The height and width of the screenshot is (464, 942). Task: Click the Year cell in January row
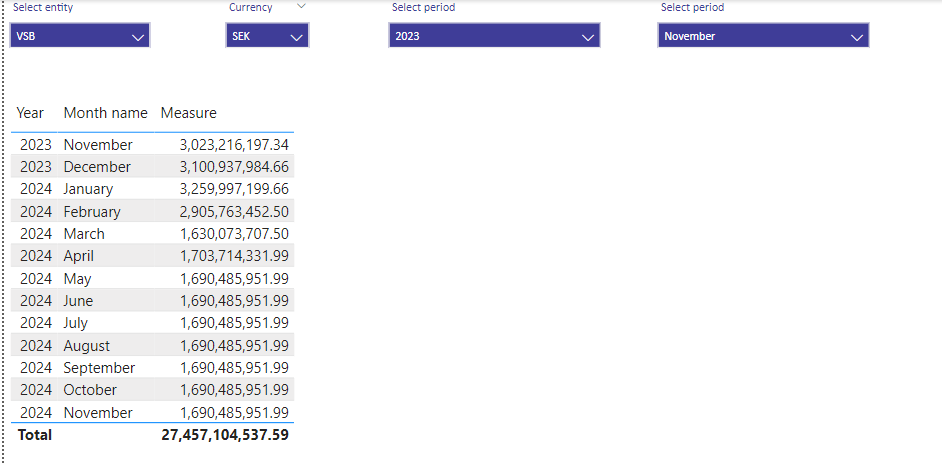[36, 189]
